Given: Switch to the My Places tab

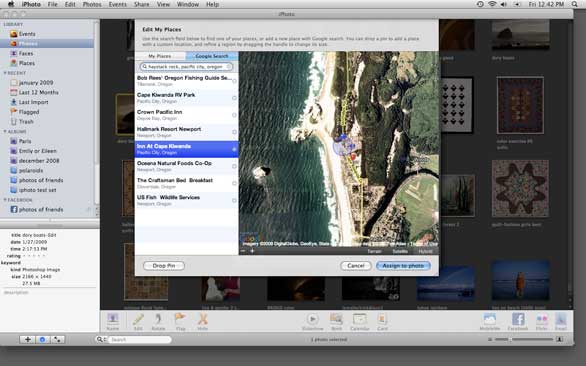Looking at the screenshot, I should (160, 56).
